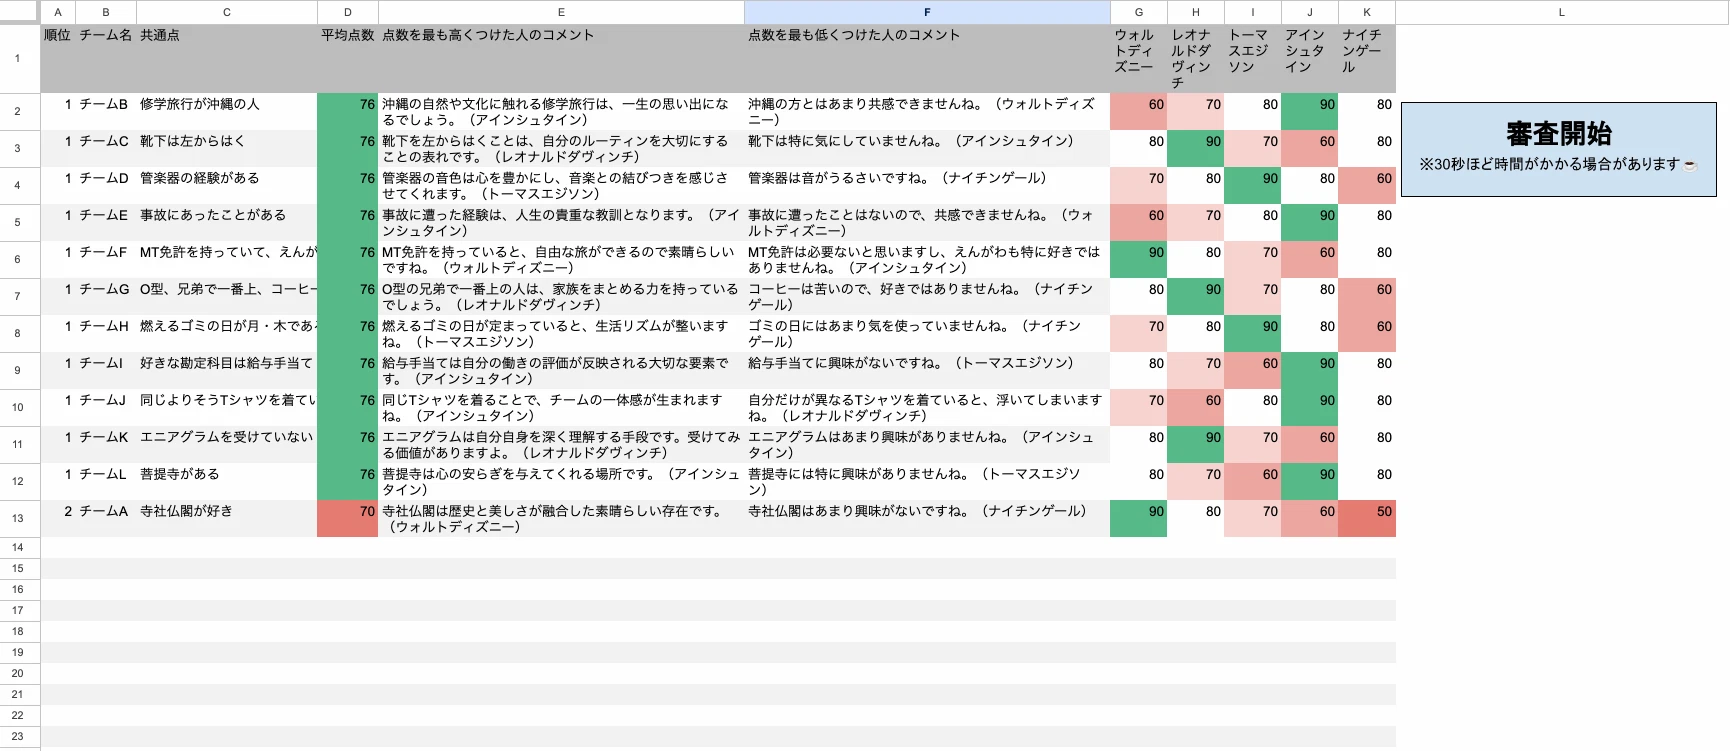Click comment 管楽器は音がうるさいですね
This screenshot has height=751, width=1730.
click(x=927, y=185)
